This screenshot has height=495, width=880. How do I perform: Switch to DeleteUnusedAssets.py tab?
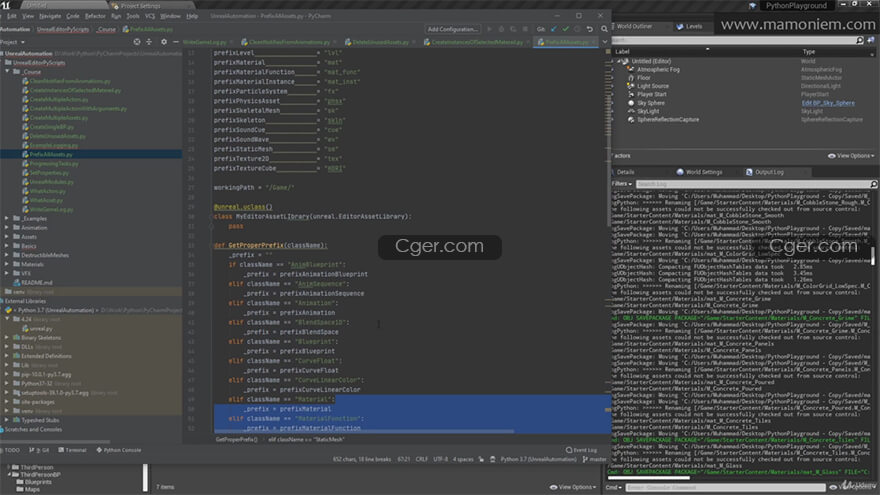click(380, 42)
